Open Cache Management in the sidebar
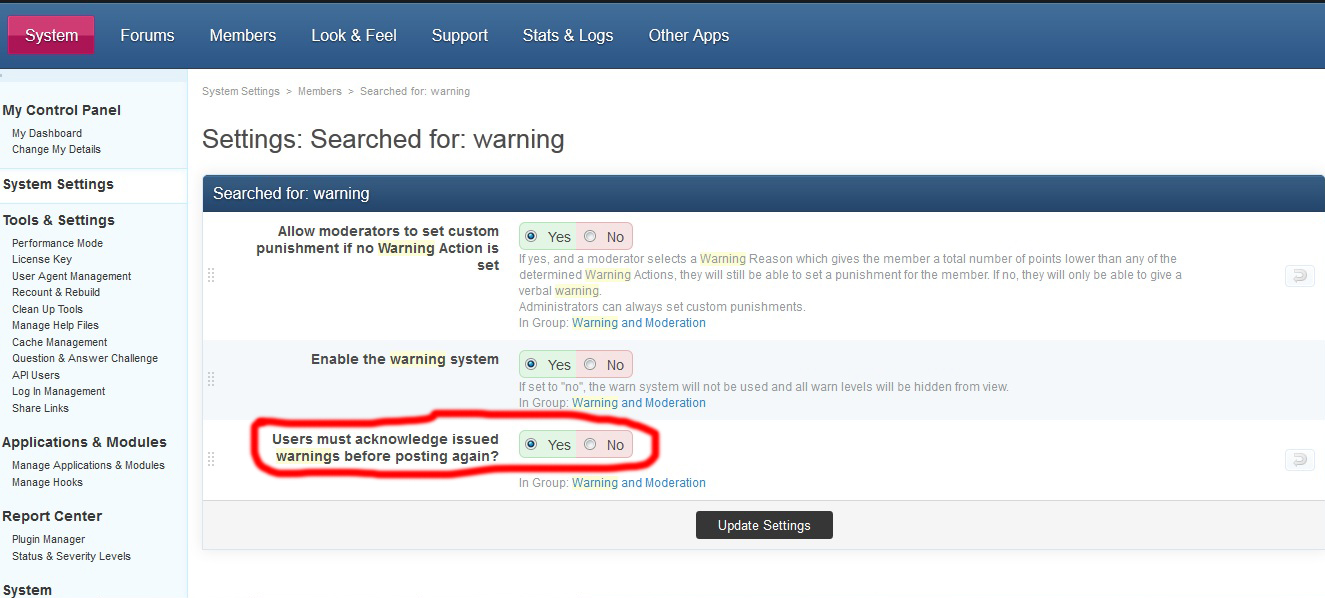 (x=59, y=342)
